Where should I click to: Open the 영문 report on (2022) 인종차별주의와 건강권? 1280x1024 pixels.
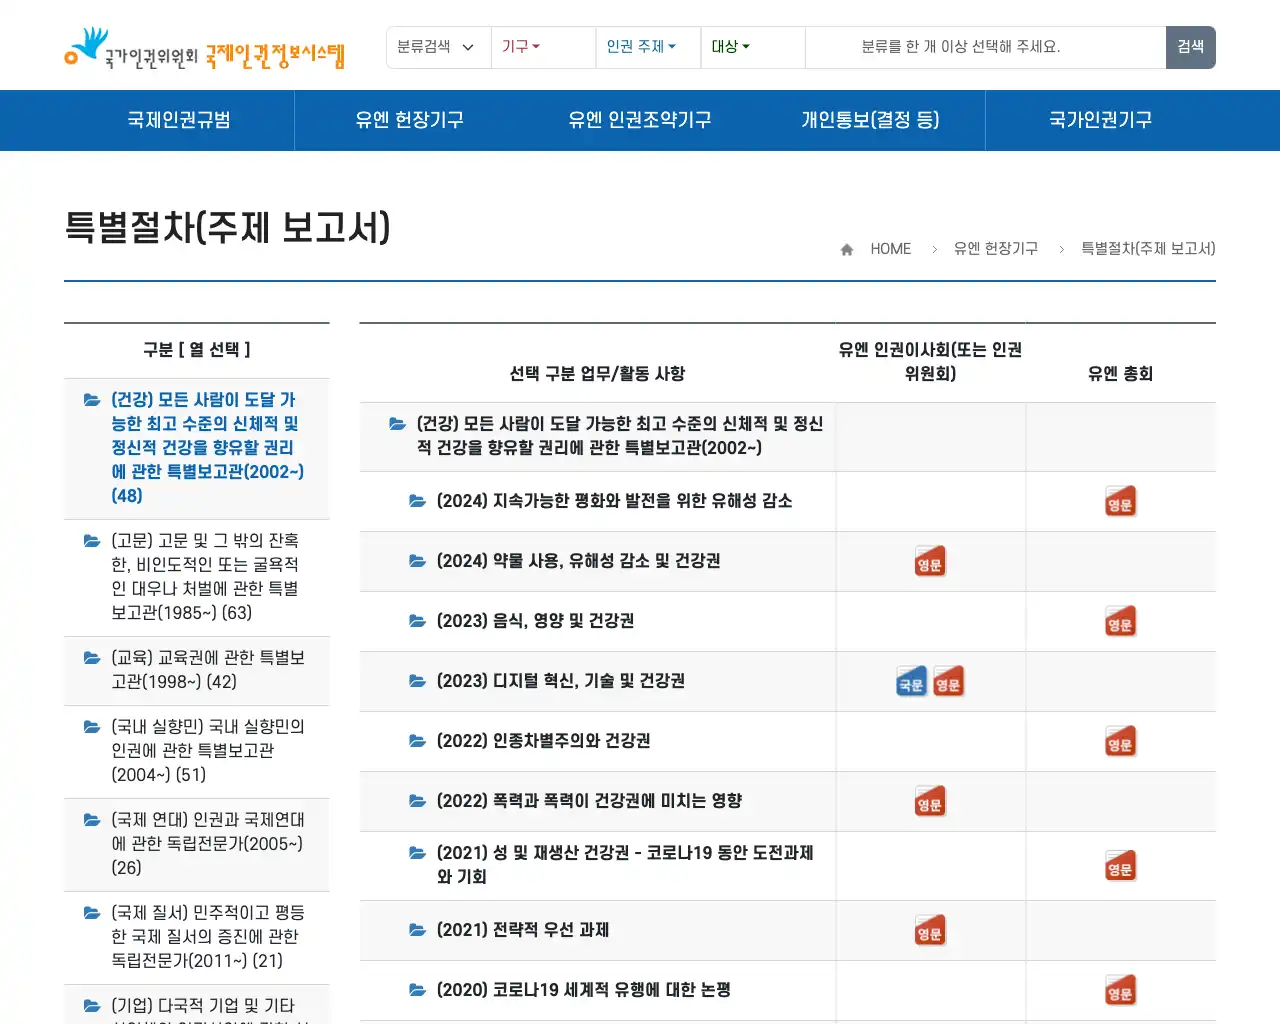click(1120, 741)
